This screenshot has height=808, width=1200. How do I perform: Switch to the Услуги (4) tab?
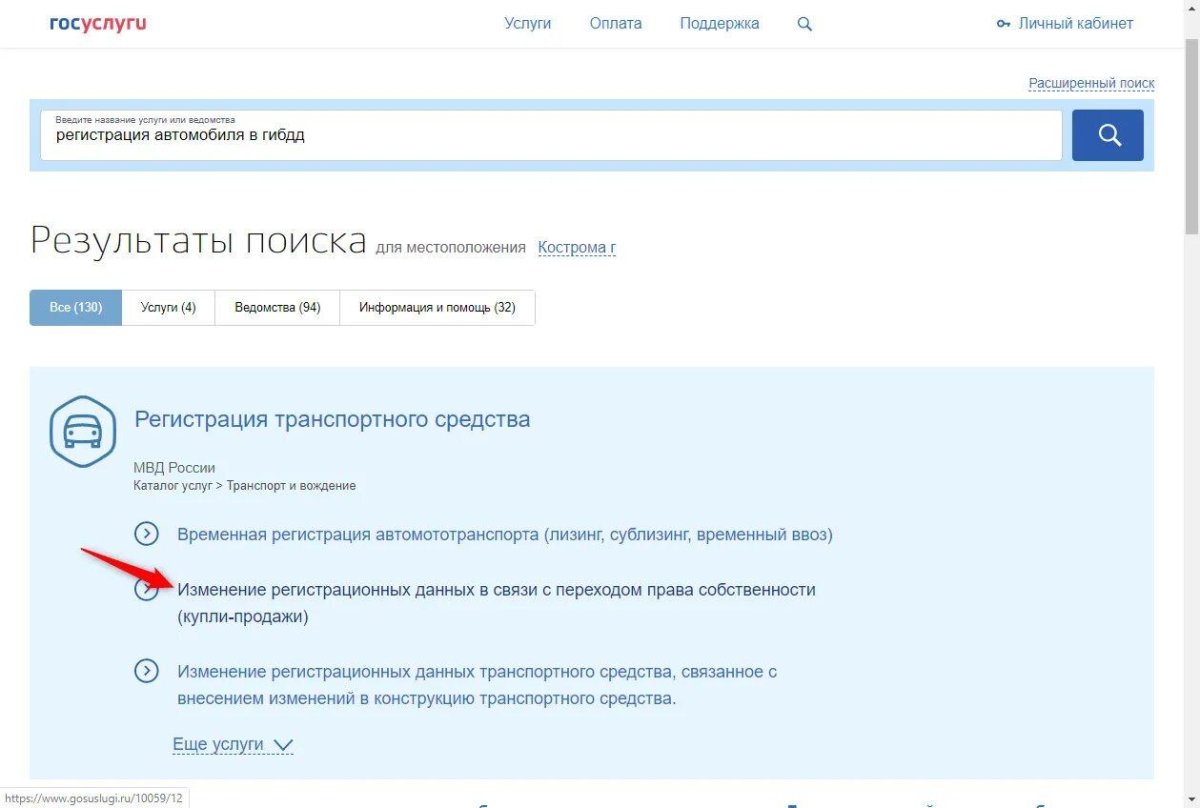point(168,307)
